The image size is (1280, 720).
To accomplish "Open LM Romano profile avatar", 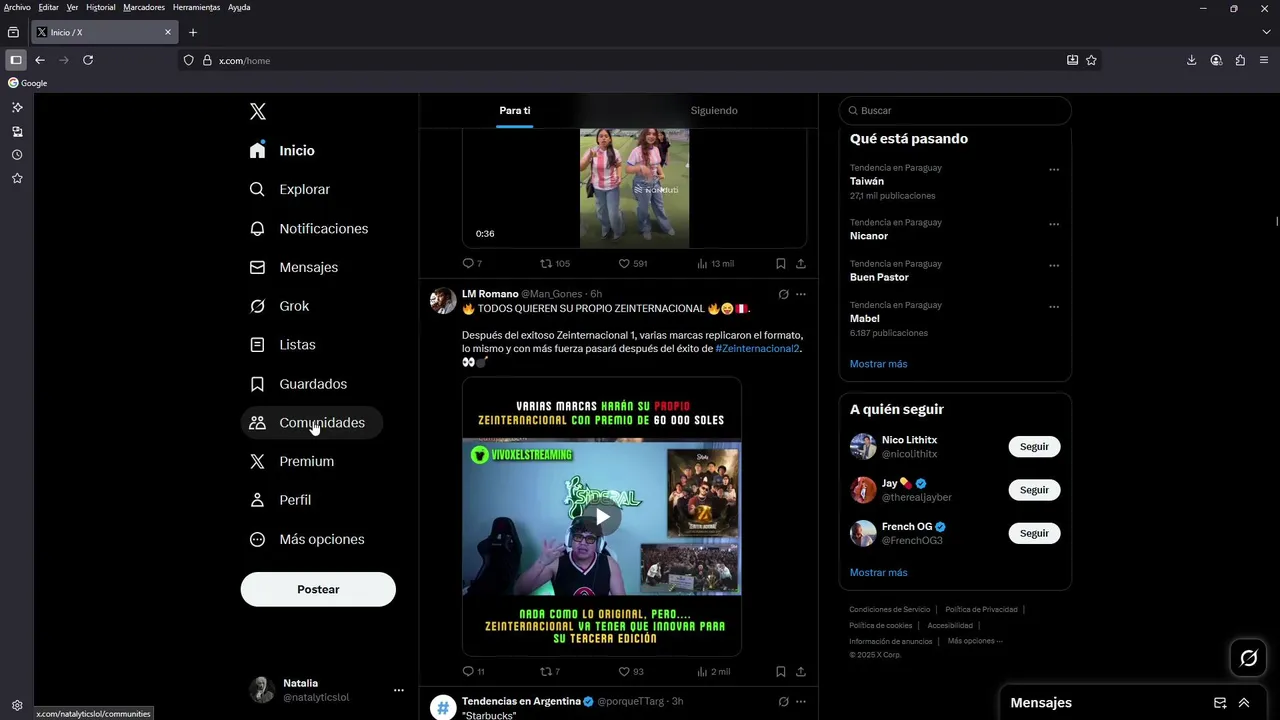I will (x=443, y=300).
